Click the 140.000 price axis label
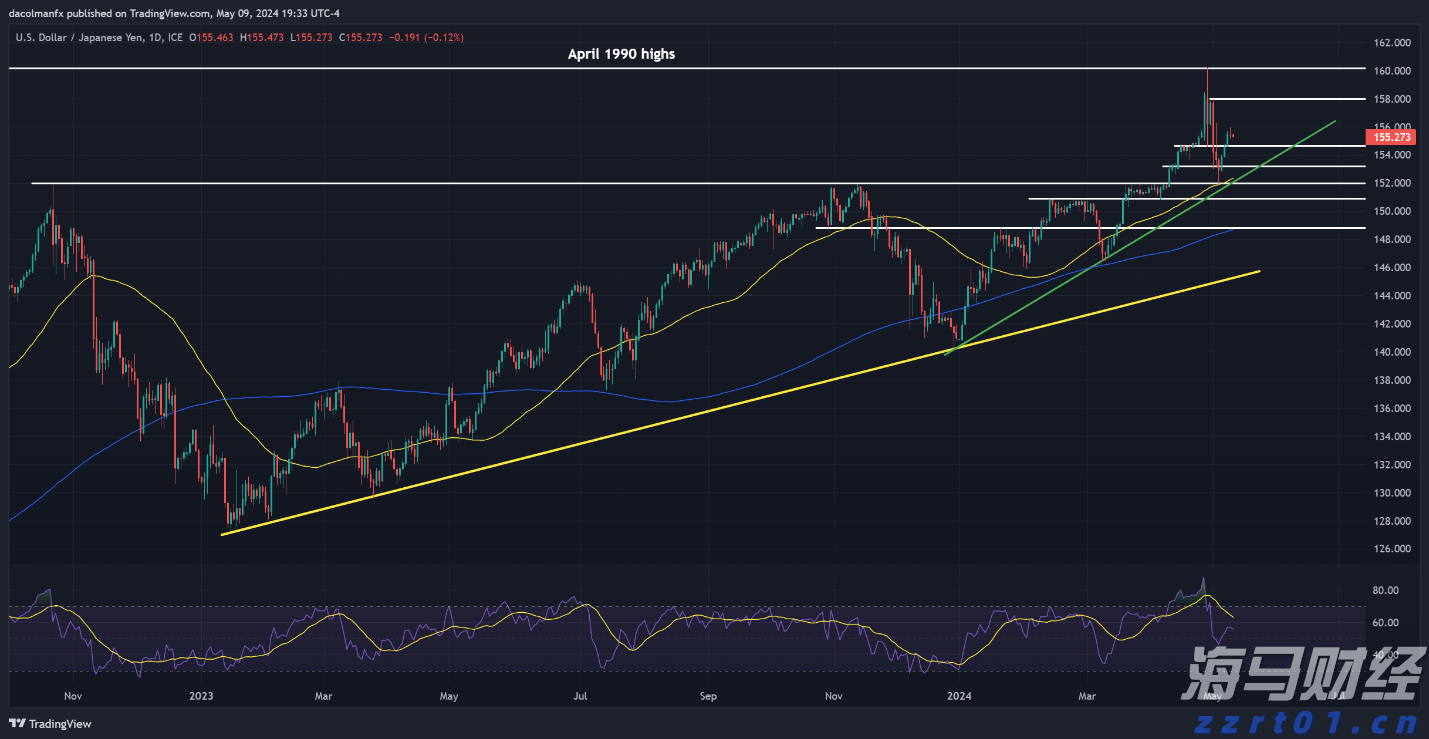1429x739 pixels. [x=1391, y=352]
